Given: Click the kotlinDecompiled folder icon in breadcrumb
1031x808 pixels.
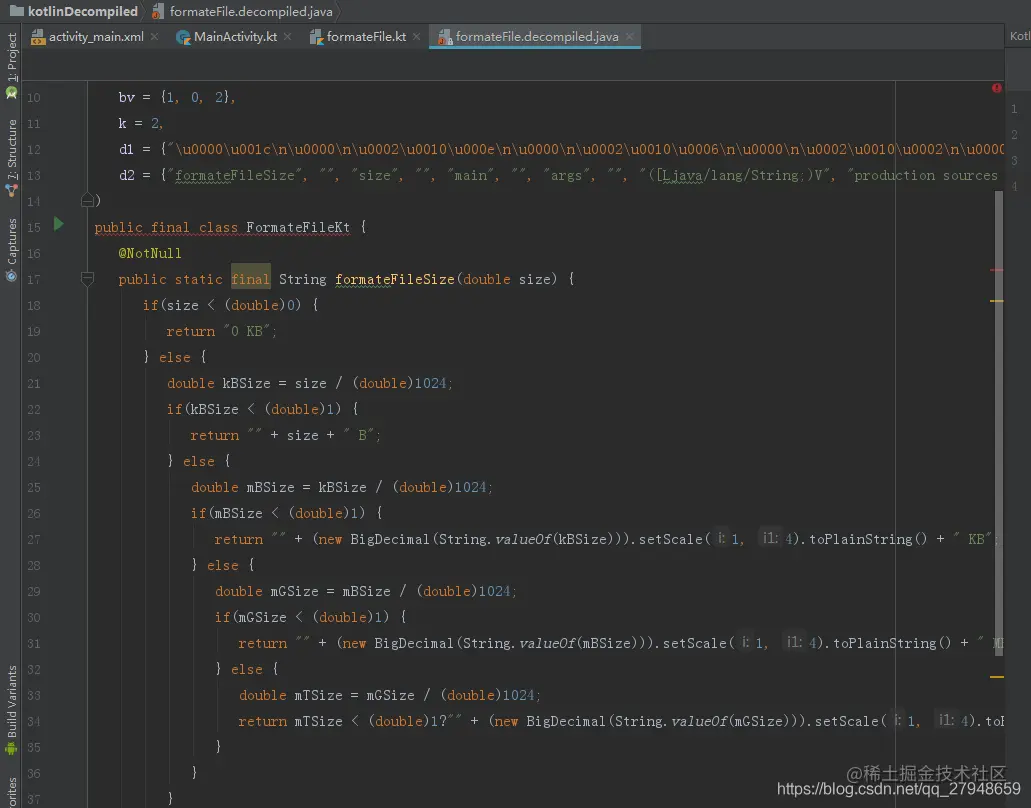Looking at the screenshot, I should 16,11.
